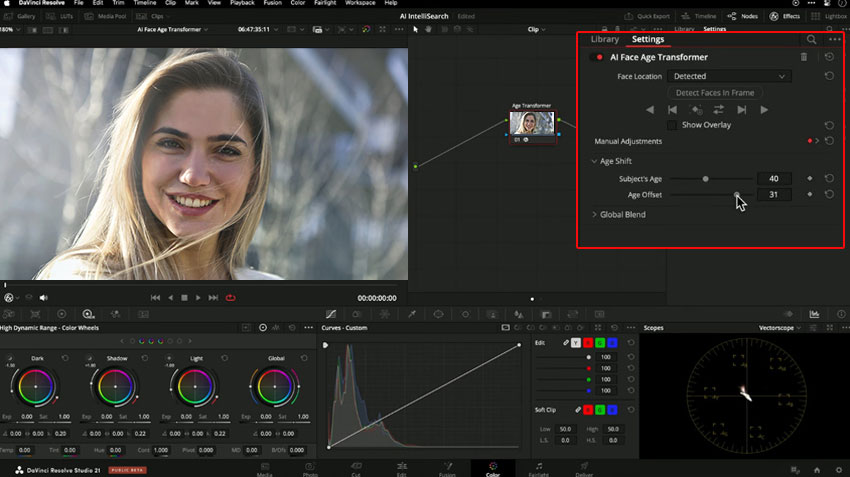Open the Gallery panel
The height and width of the screenshot is (477, 850).
(20, 16)
